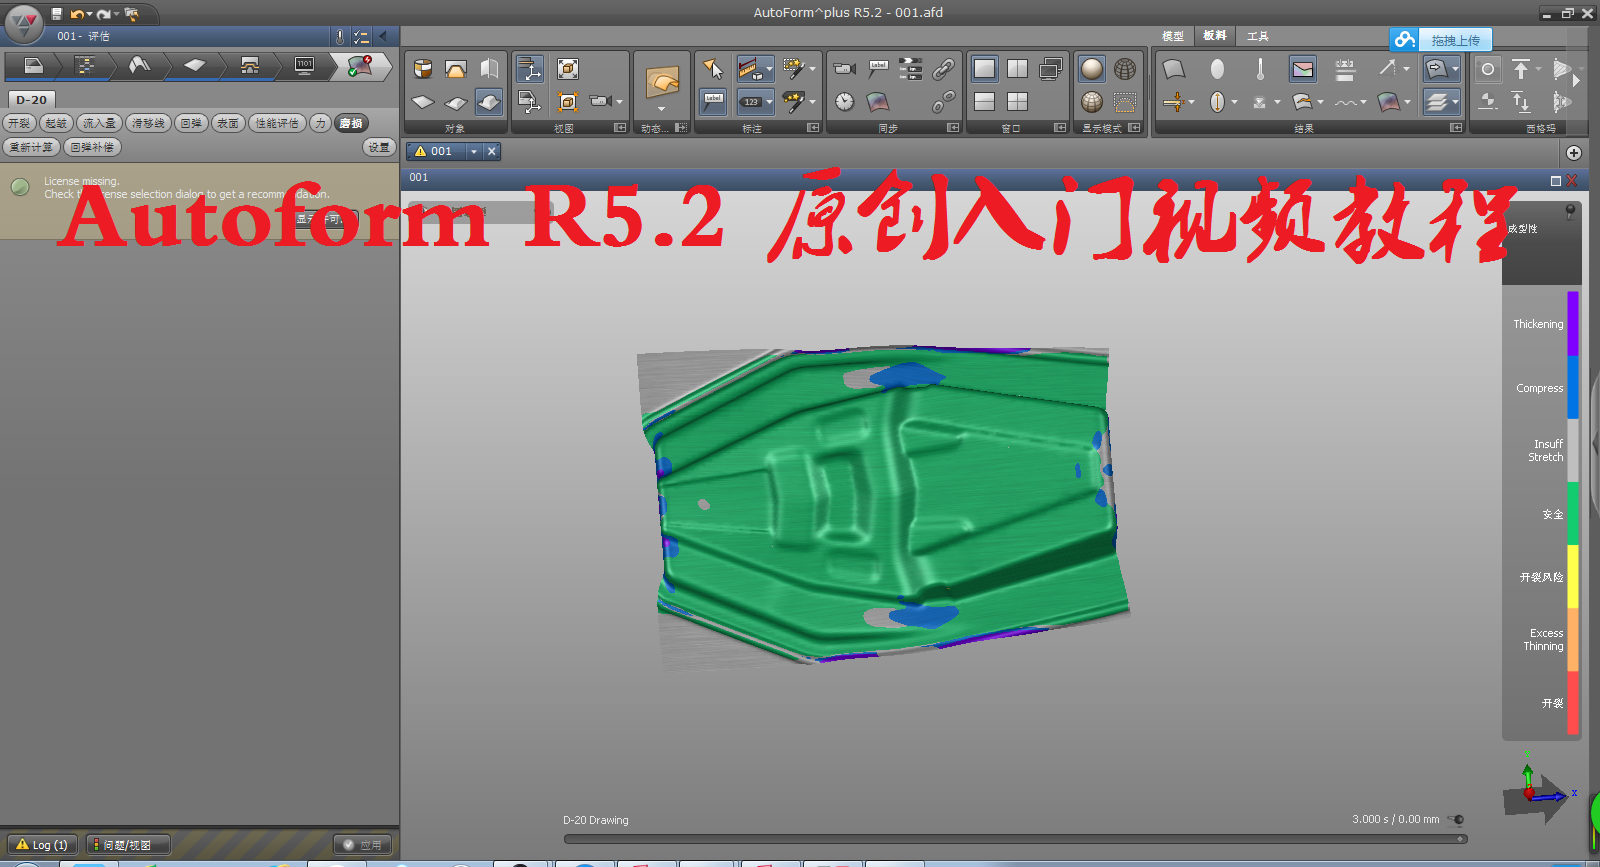Click the timeline slider at bottom of viewport
Screen dimensions: 1600x867
point(1015,839)
